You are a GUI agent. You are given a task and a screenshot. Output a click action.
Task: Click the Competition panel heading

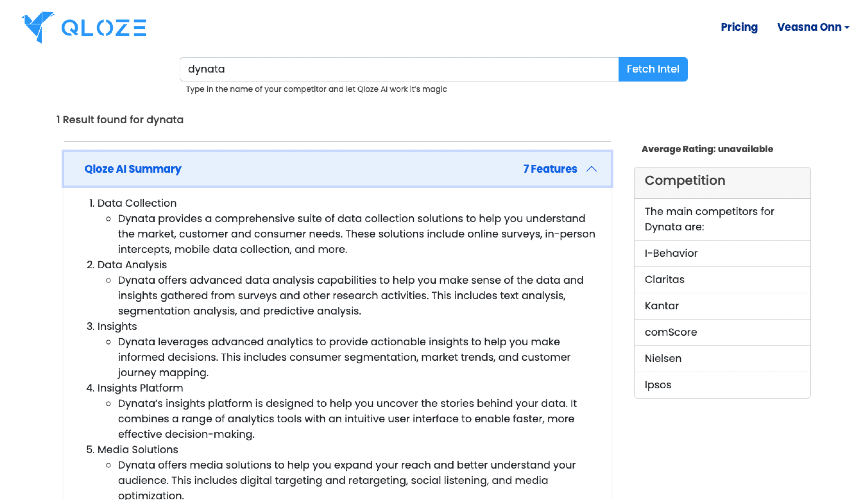click(685, 181)
